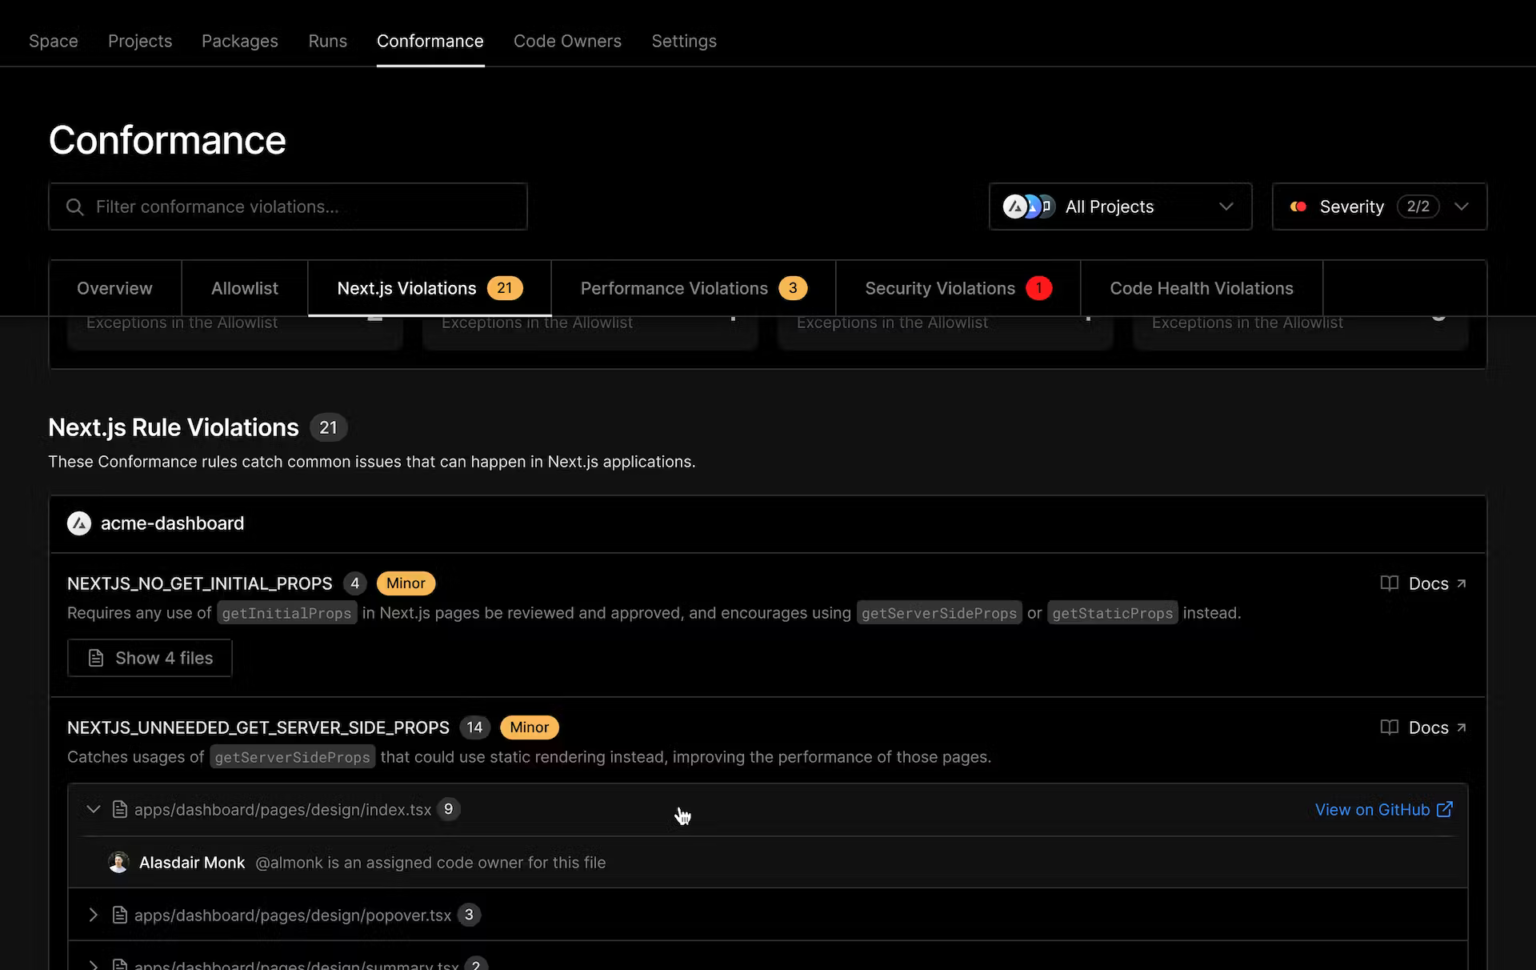Image resolution: width=1536 pixels, height=970 pixels.
Task: Go to Code Owners in top navigation
Action: point(567,41)
